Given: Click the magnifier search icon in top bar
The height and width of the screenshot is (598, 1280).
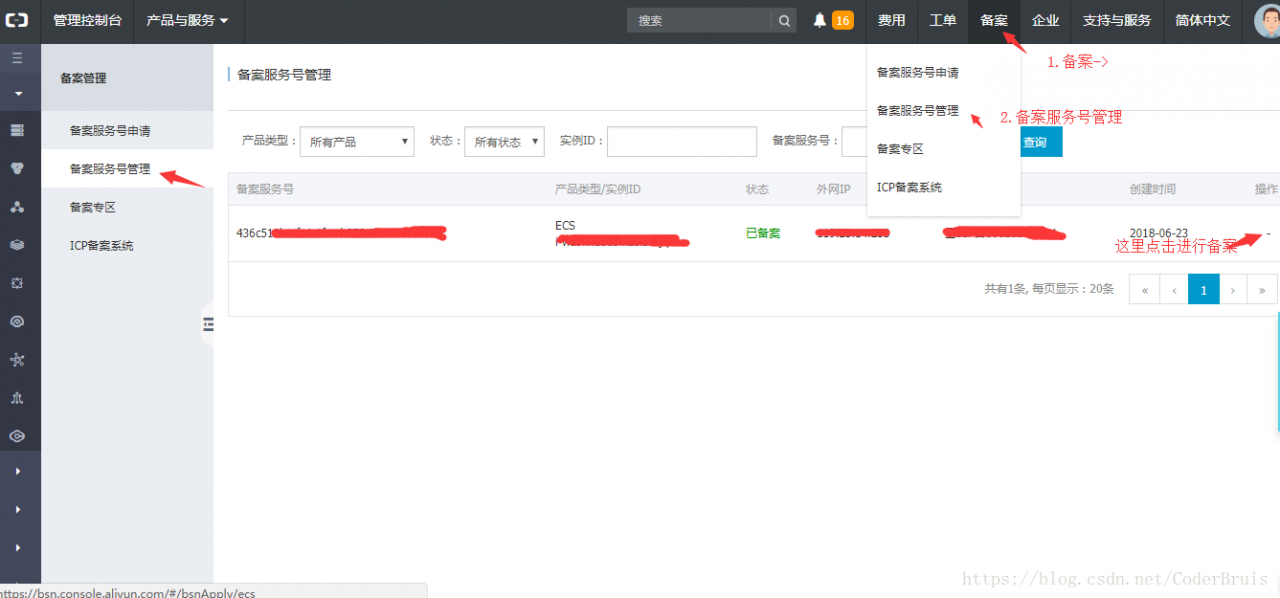Looking at the screenshot, I should (x=784, y=20).
